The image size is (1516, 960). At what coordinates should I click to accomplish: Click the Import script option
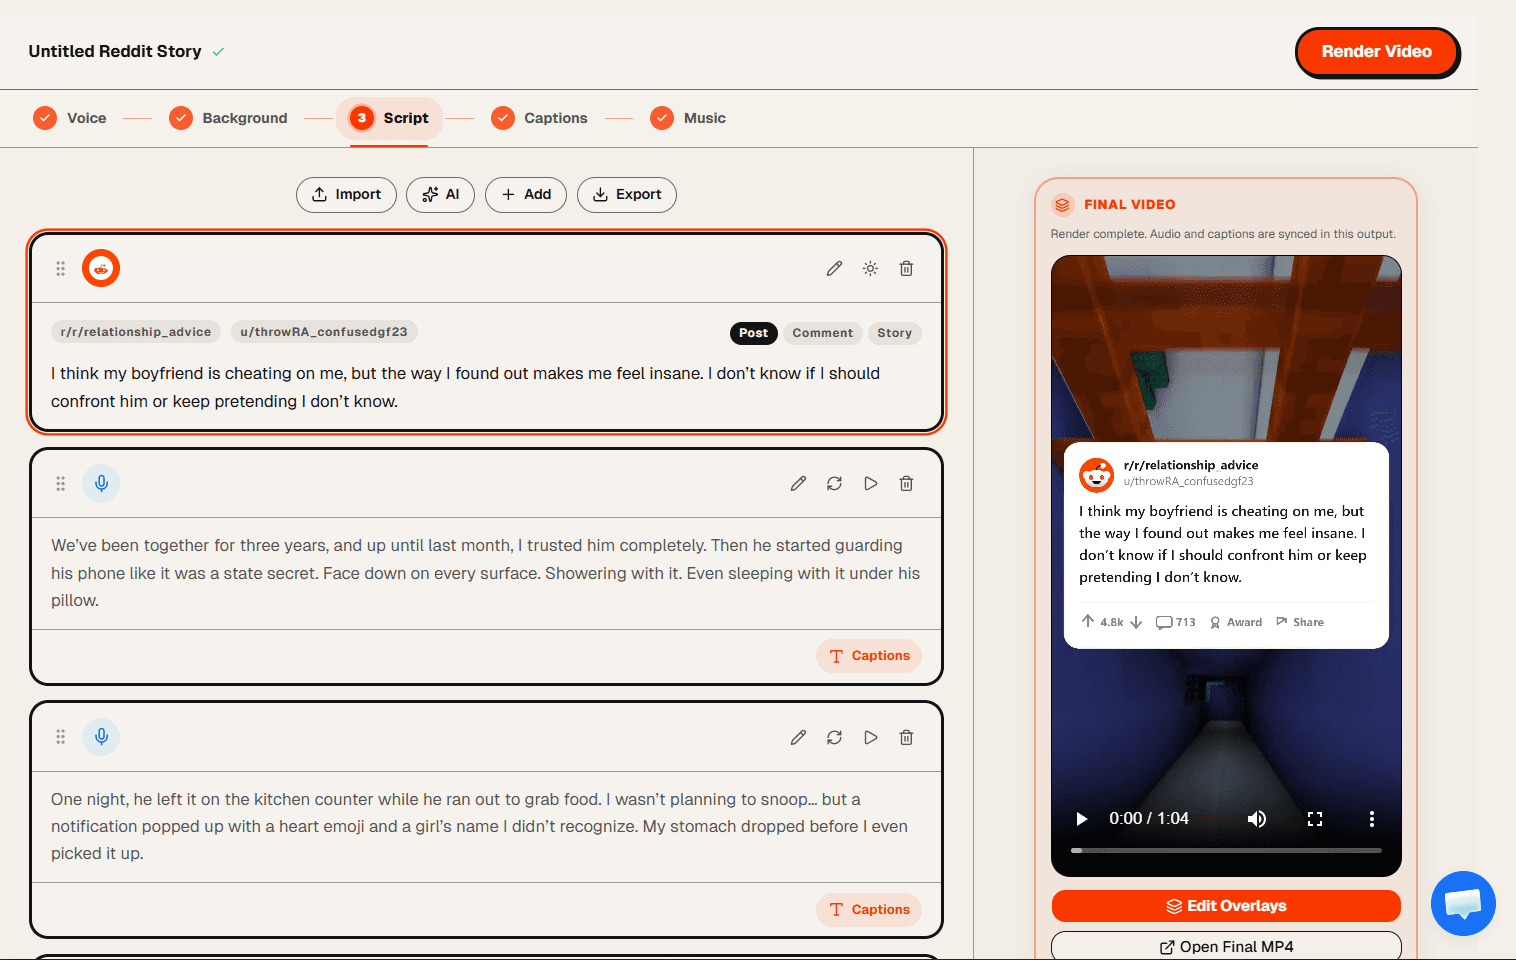(346, 194)
